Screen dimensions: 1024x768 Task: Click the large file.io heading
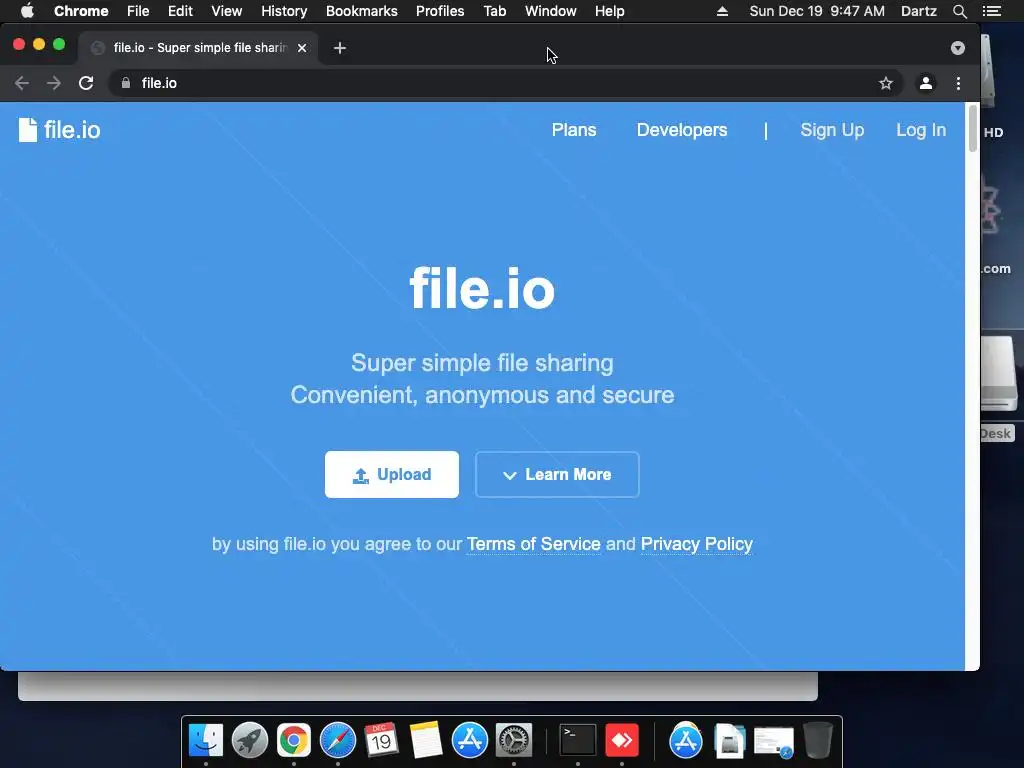482,289
